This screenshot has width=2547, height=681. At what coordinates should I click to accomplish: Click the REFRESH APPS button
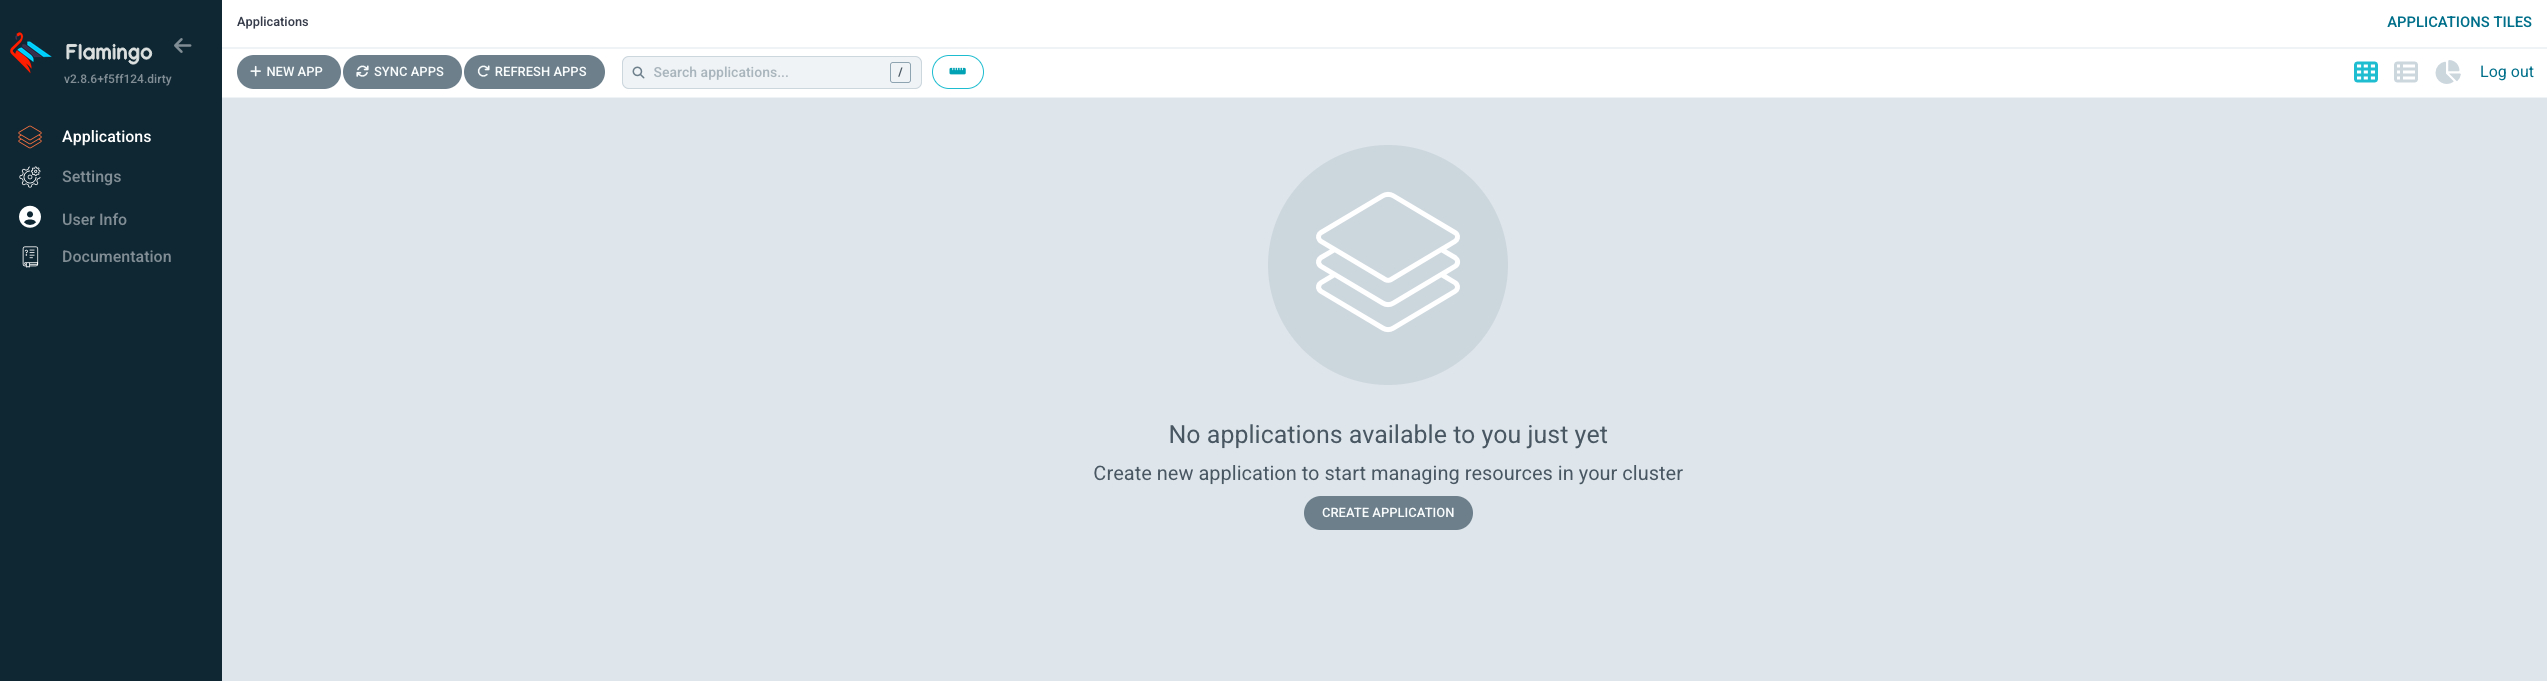[x=534, y=72]
